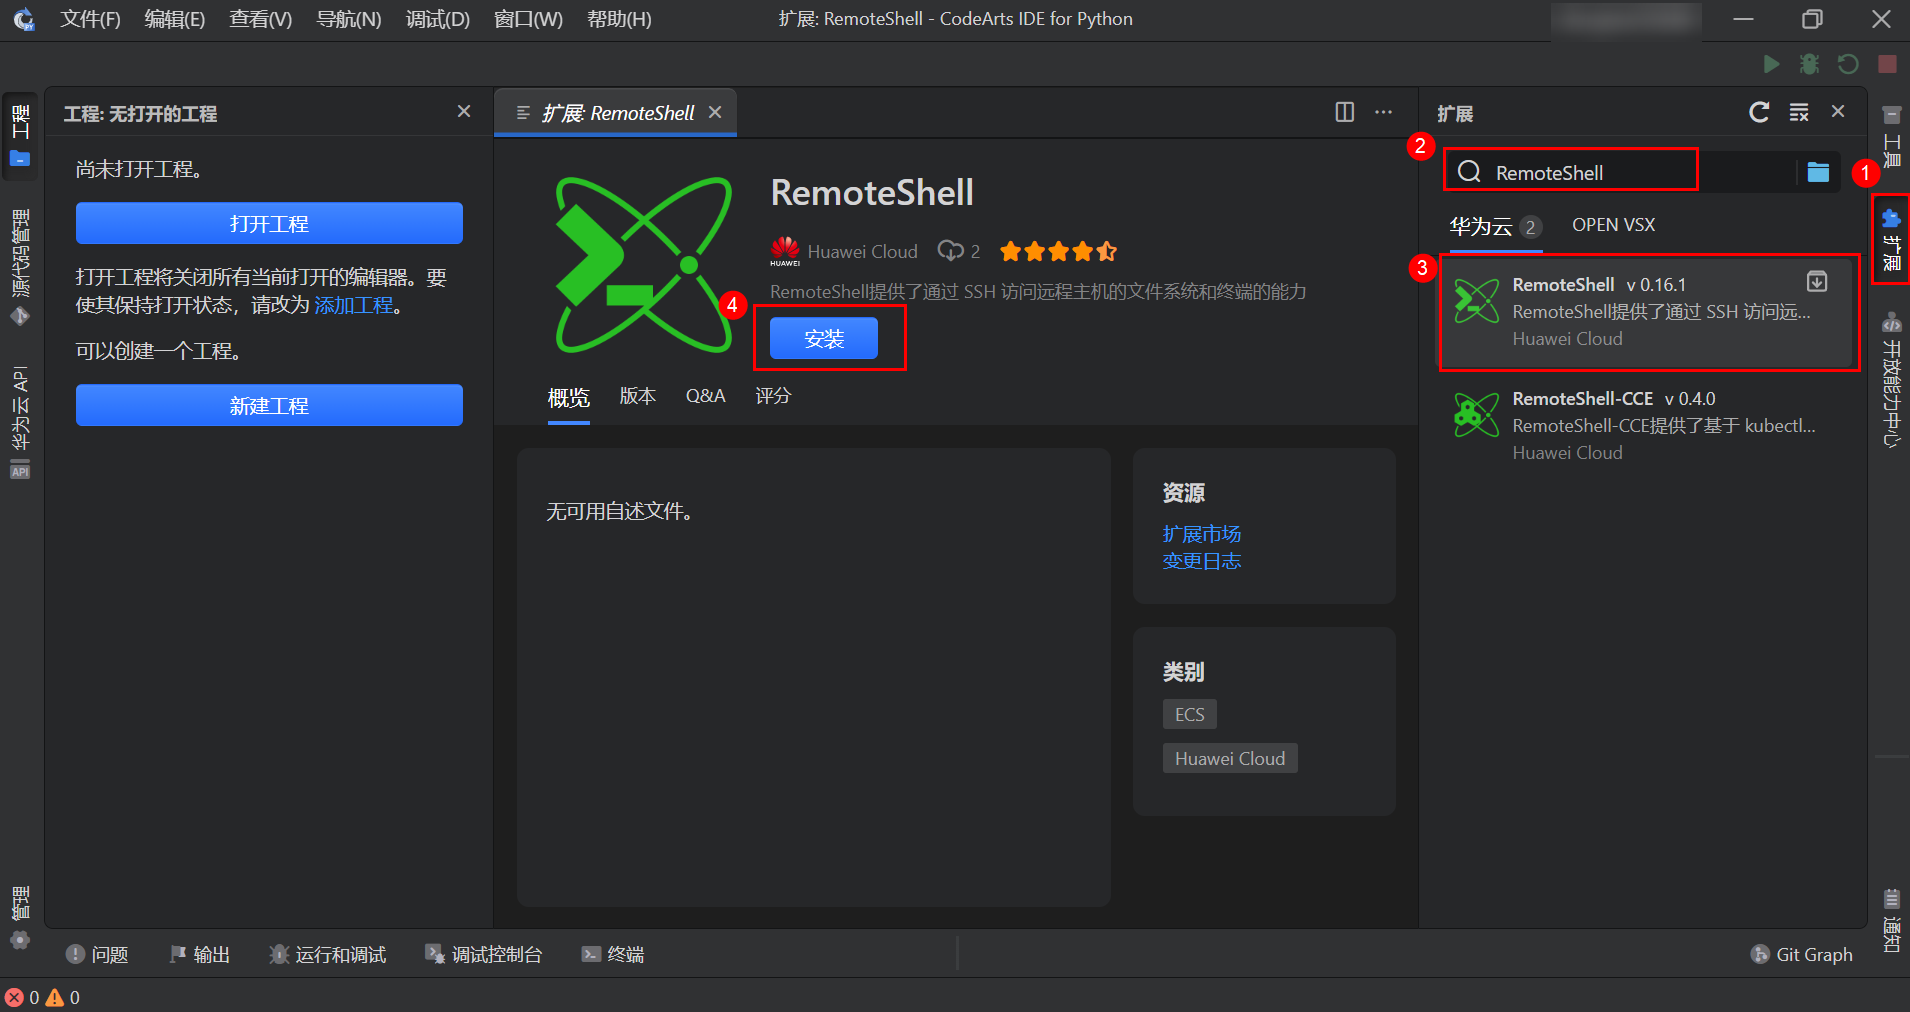Open the 导航(N) menu

(x=349, y=19)
